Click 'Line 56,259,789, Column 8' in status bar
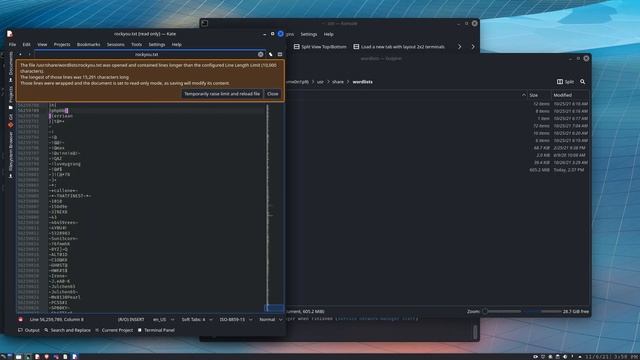 tap(57, 320)
